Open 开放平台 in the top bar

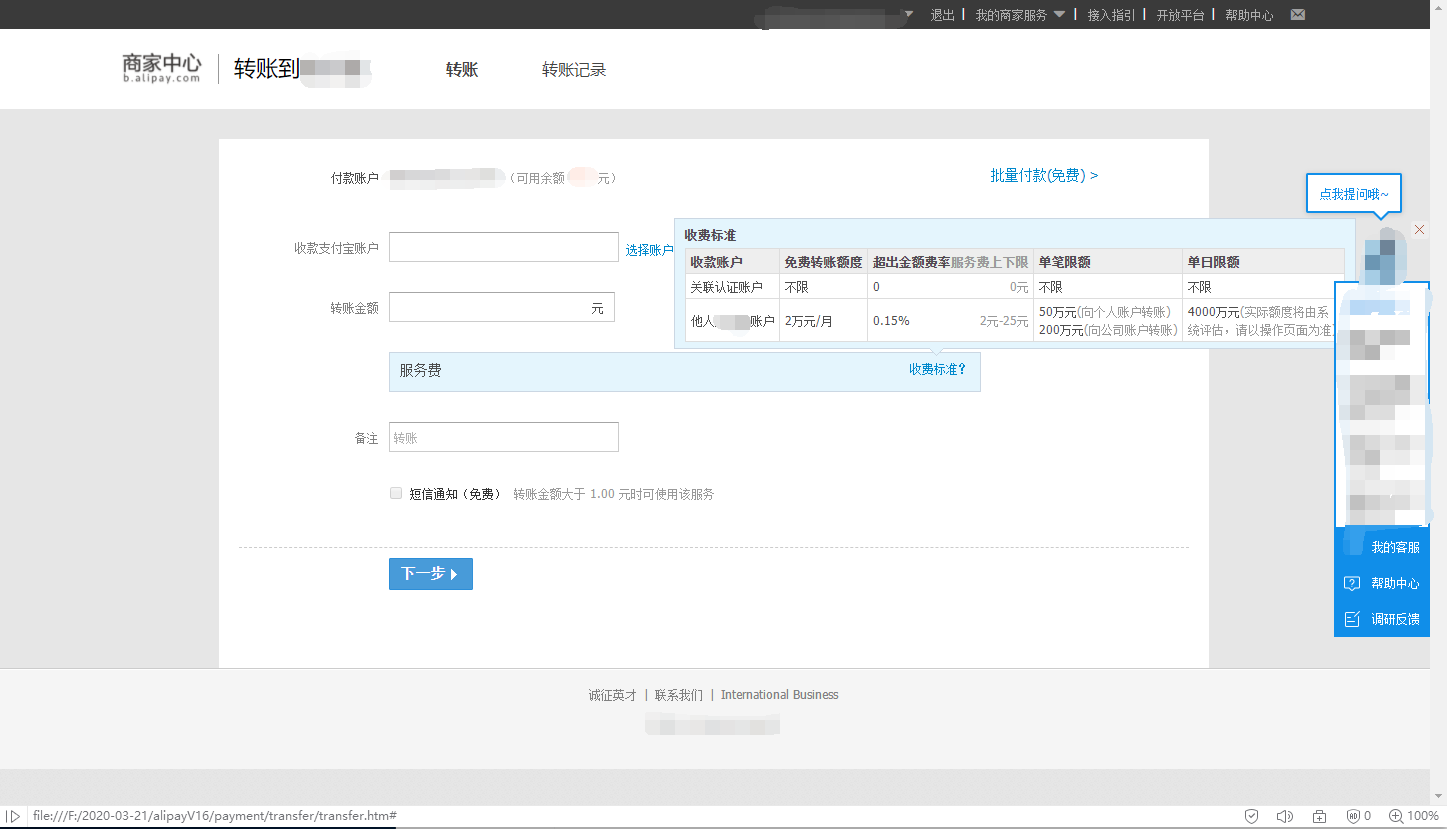[1181, 15]
